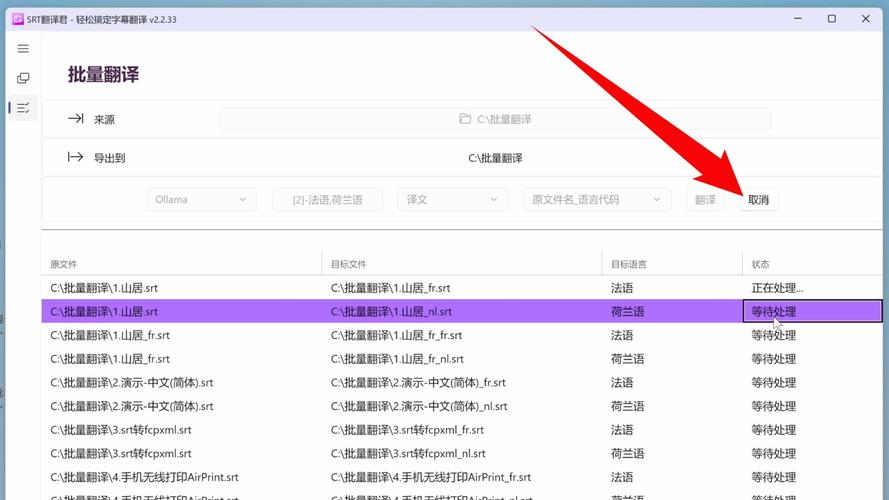Image resolution: width=889 pixels, height=500 pixels.
Task: Expand the 译文 output mode dropdown
Action: [452, 200]
